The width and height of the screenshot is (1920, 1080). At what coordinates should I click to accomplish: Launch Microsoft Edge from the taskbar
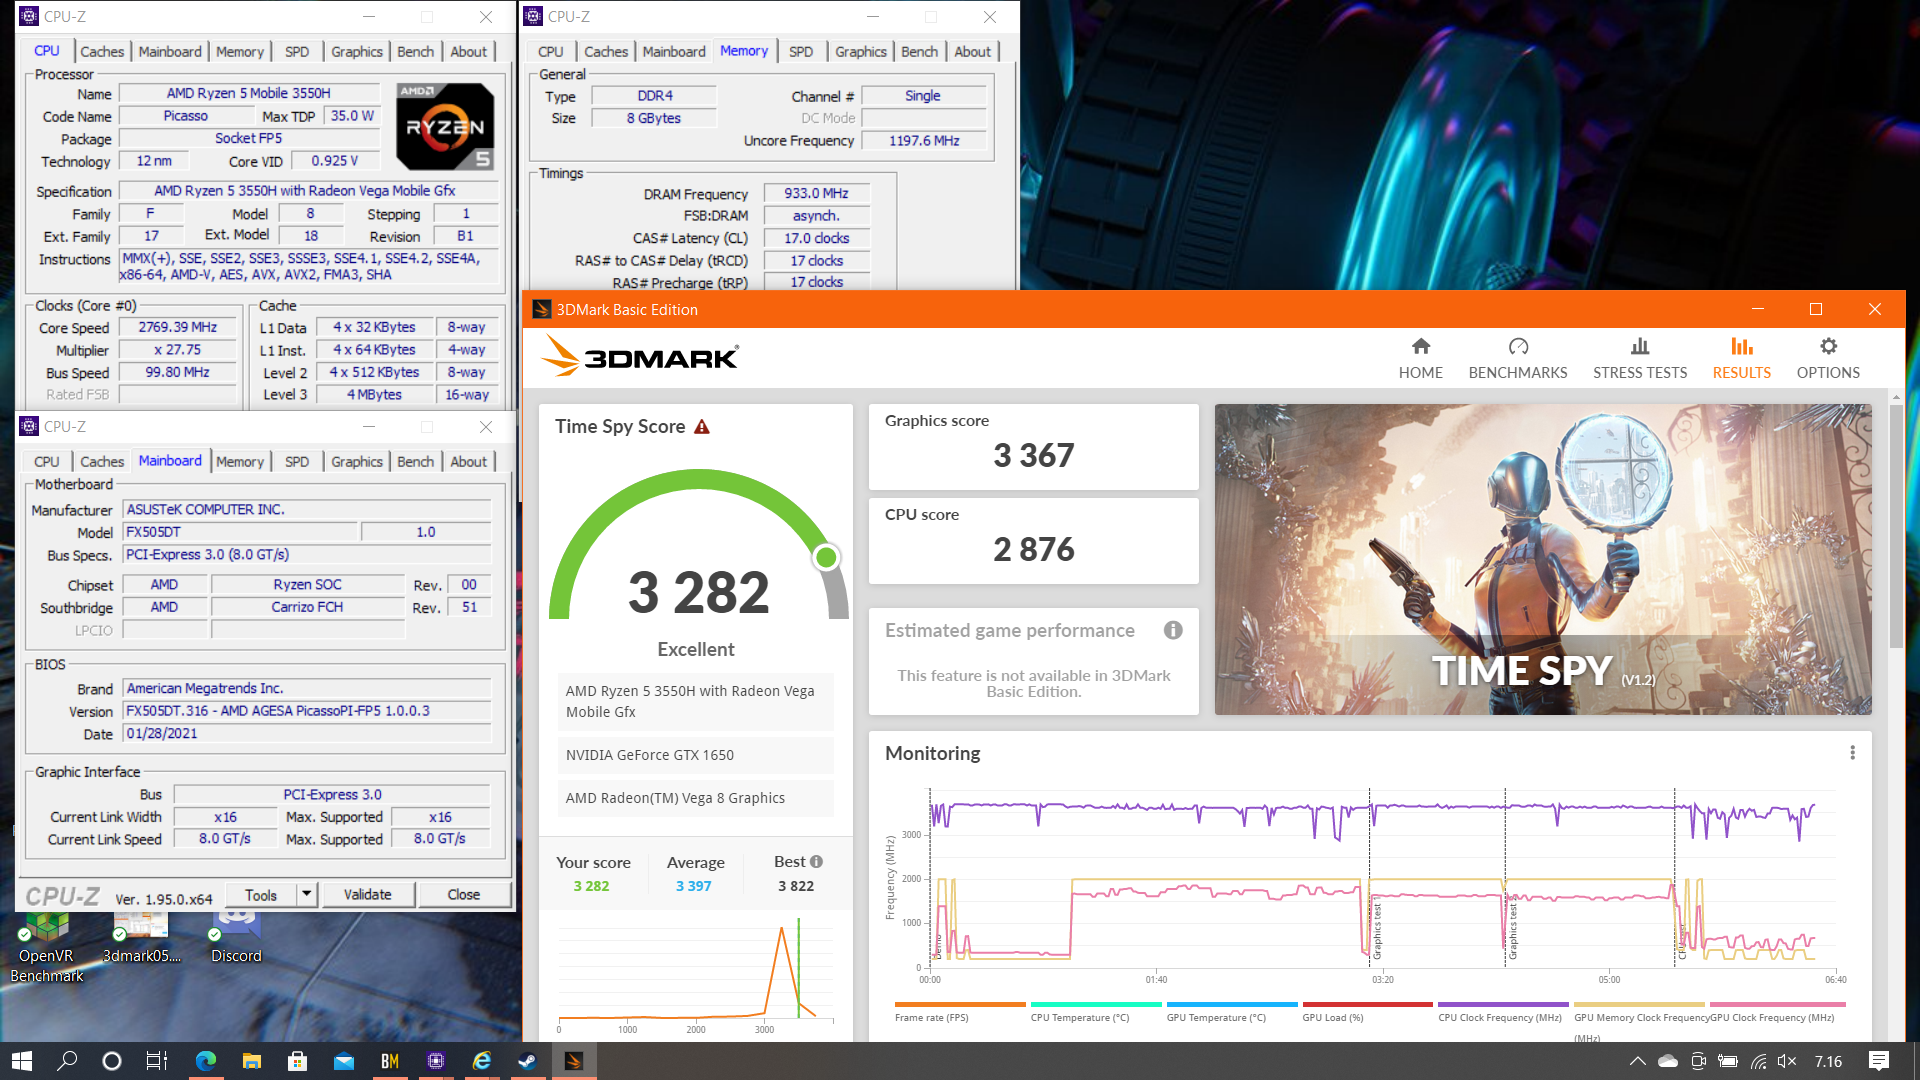pos(206,1061)
